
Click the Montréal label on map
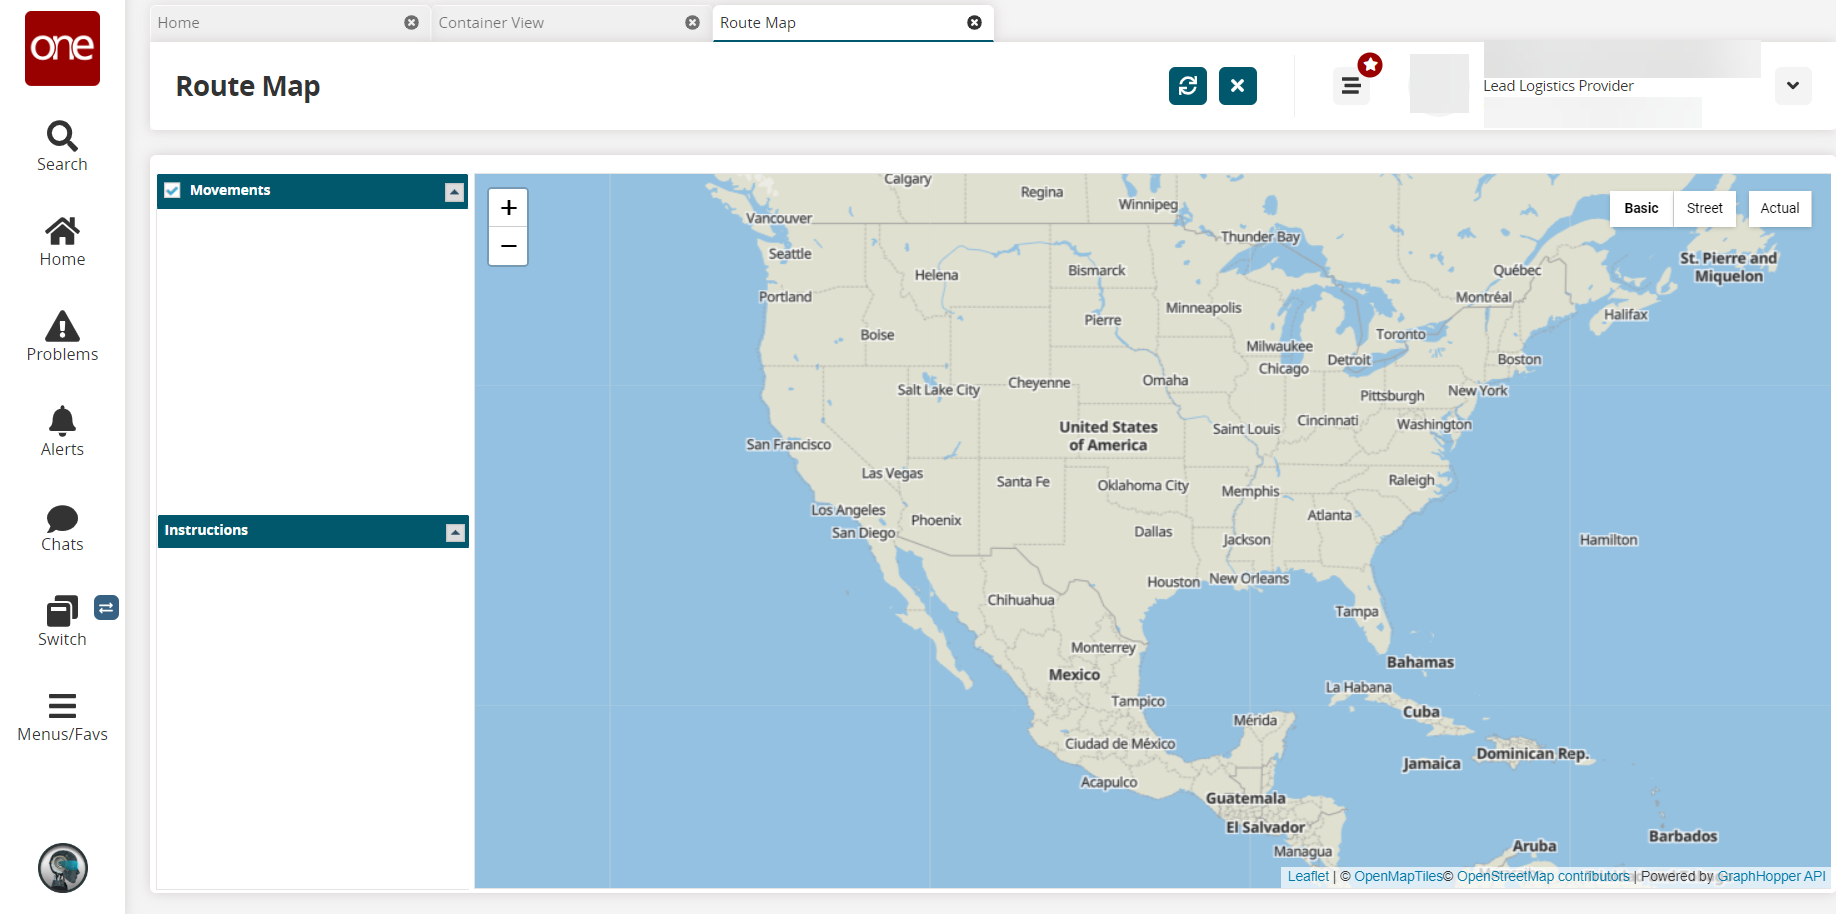1483,297
